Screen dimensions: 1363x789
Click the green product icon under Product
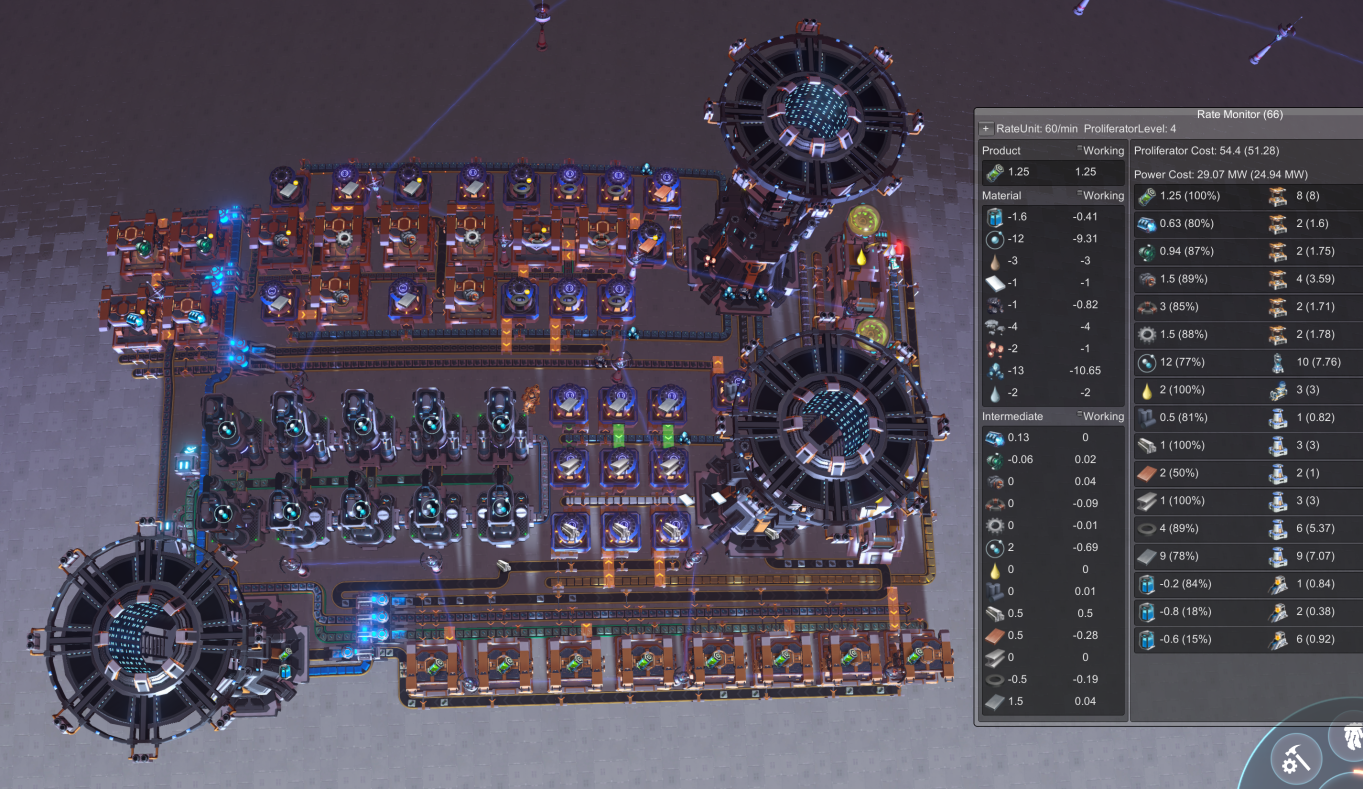point(992,172)
